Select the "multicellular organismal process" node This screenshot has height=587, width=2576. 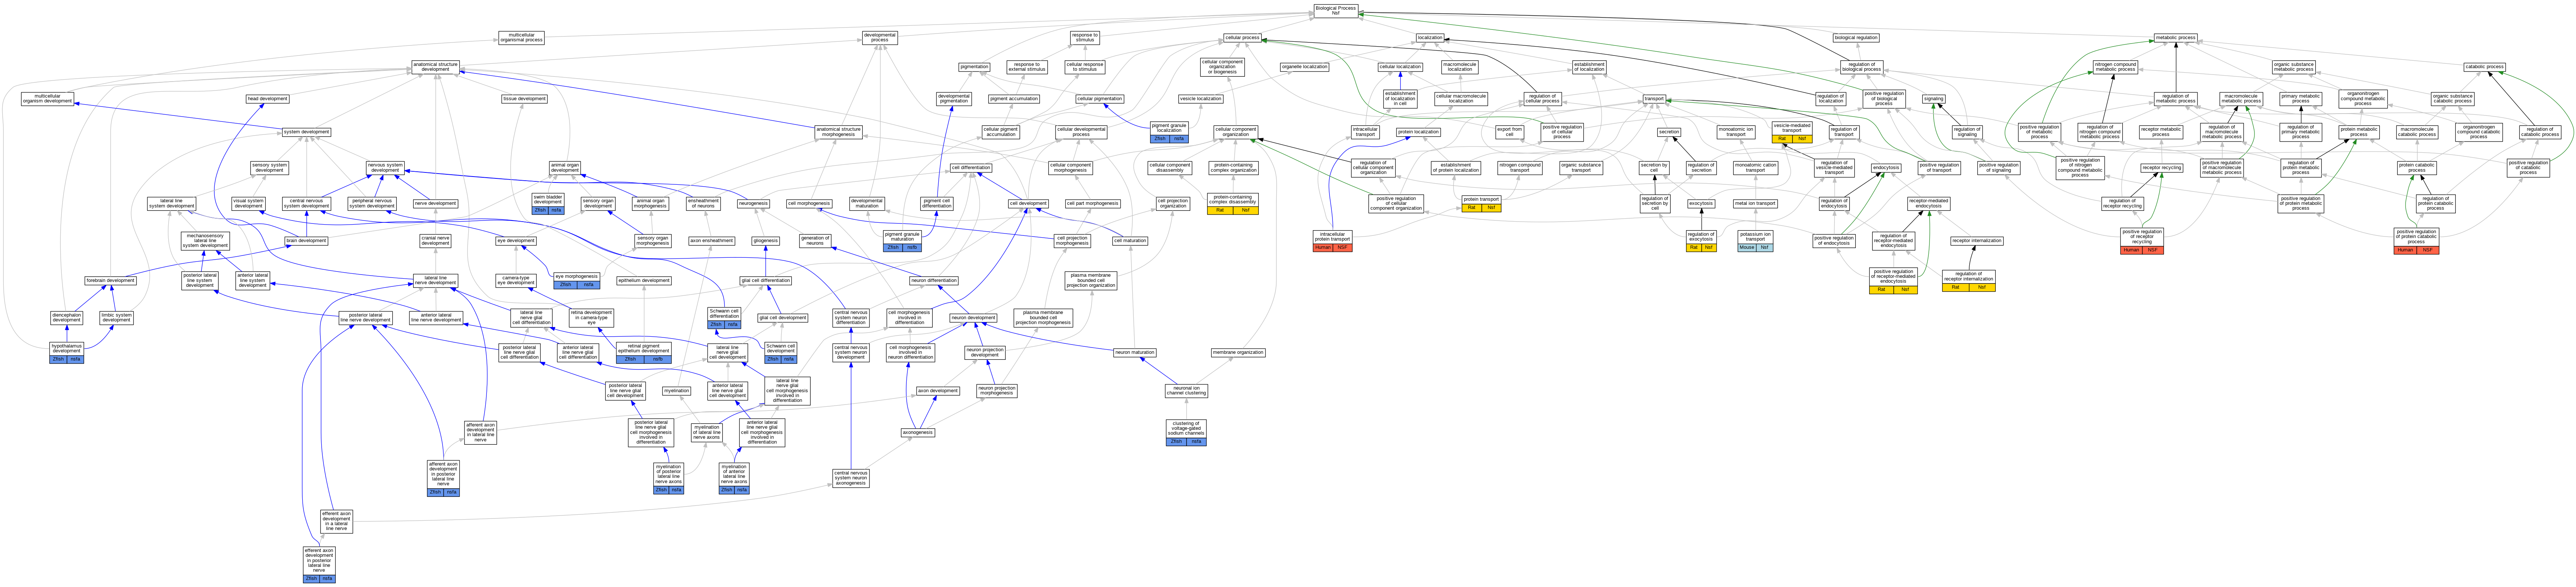[521, 38]
